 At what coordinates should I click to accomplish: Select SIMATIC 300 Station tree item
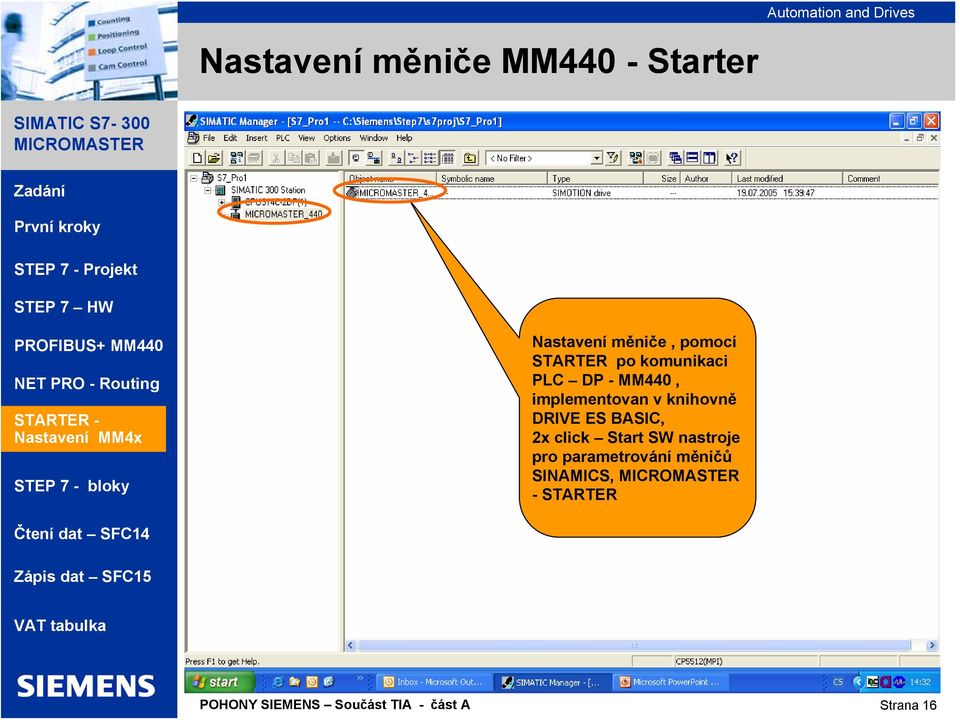pyautogui.click(x=268, y=190)
